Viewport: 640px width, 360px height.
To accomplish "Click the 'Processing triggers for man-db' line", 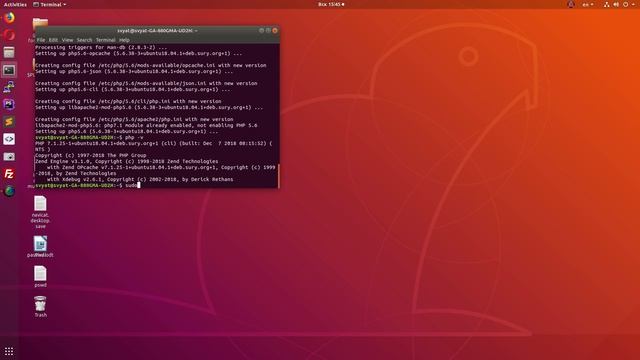I will (101, 47).
